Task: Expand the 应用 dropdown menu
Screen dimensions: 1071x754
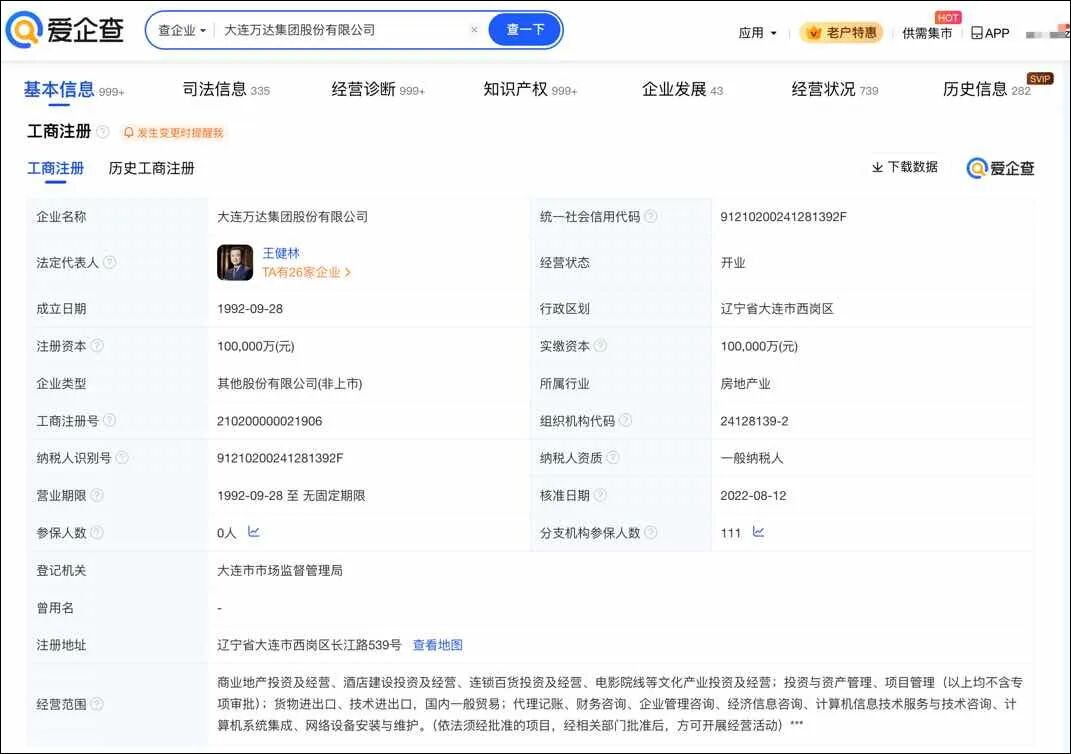Action: (757, 33)
